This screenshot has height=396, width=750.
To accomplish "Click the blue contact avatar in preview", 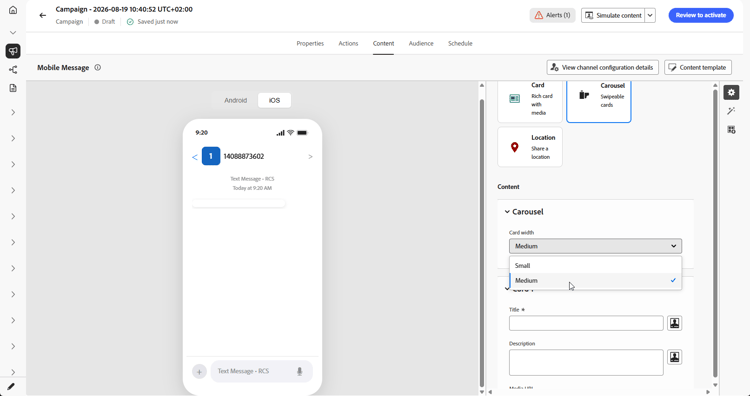I will (x=211, y=156).
